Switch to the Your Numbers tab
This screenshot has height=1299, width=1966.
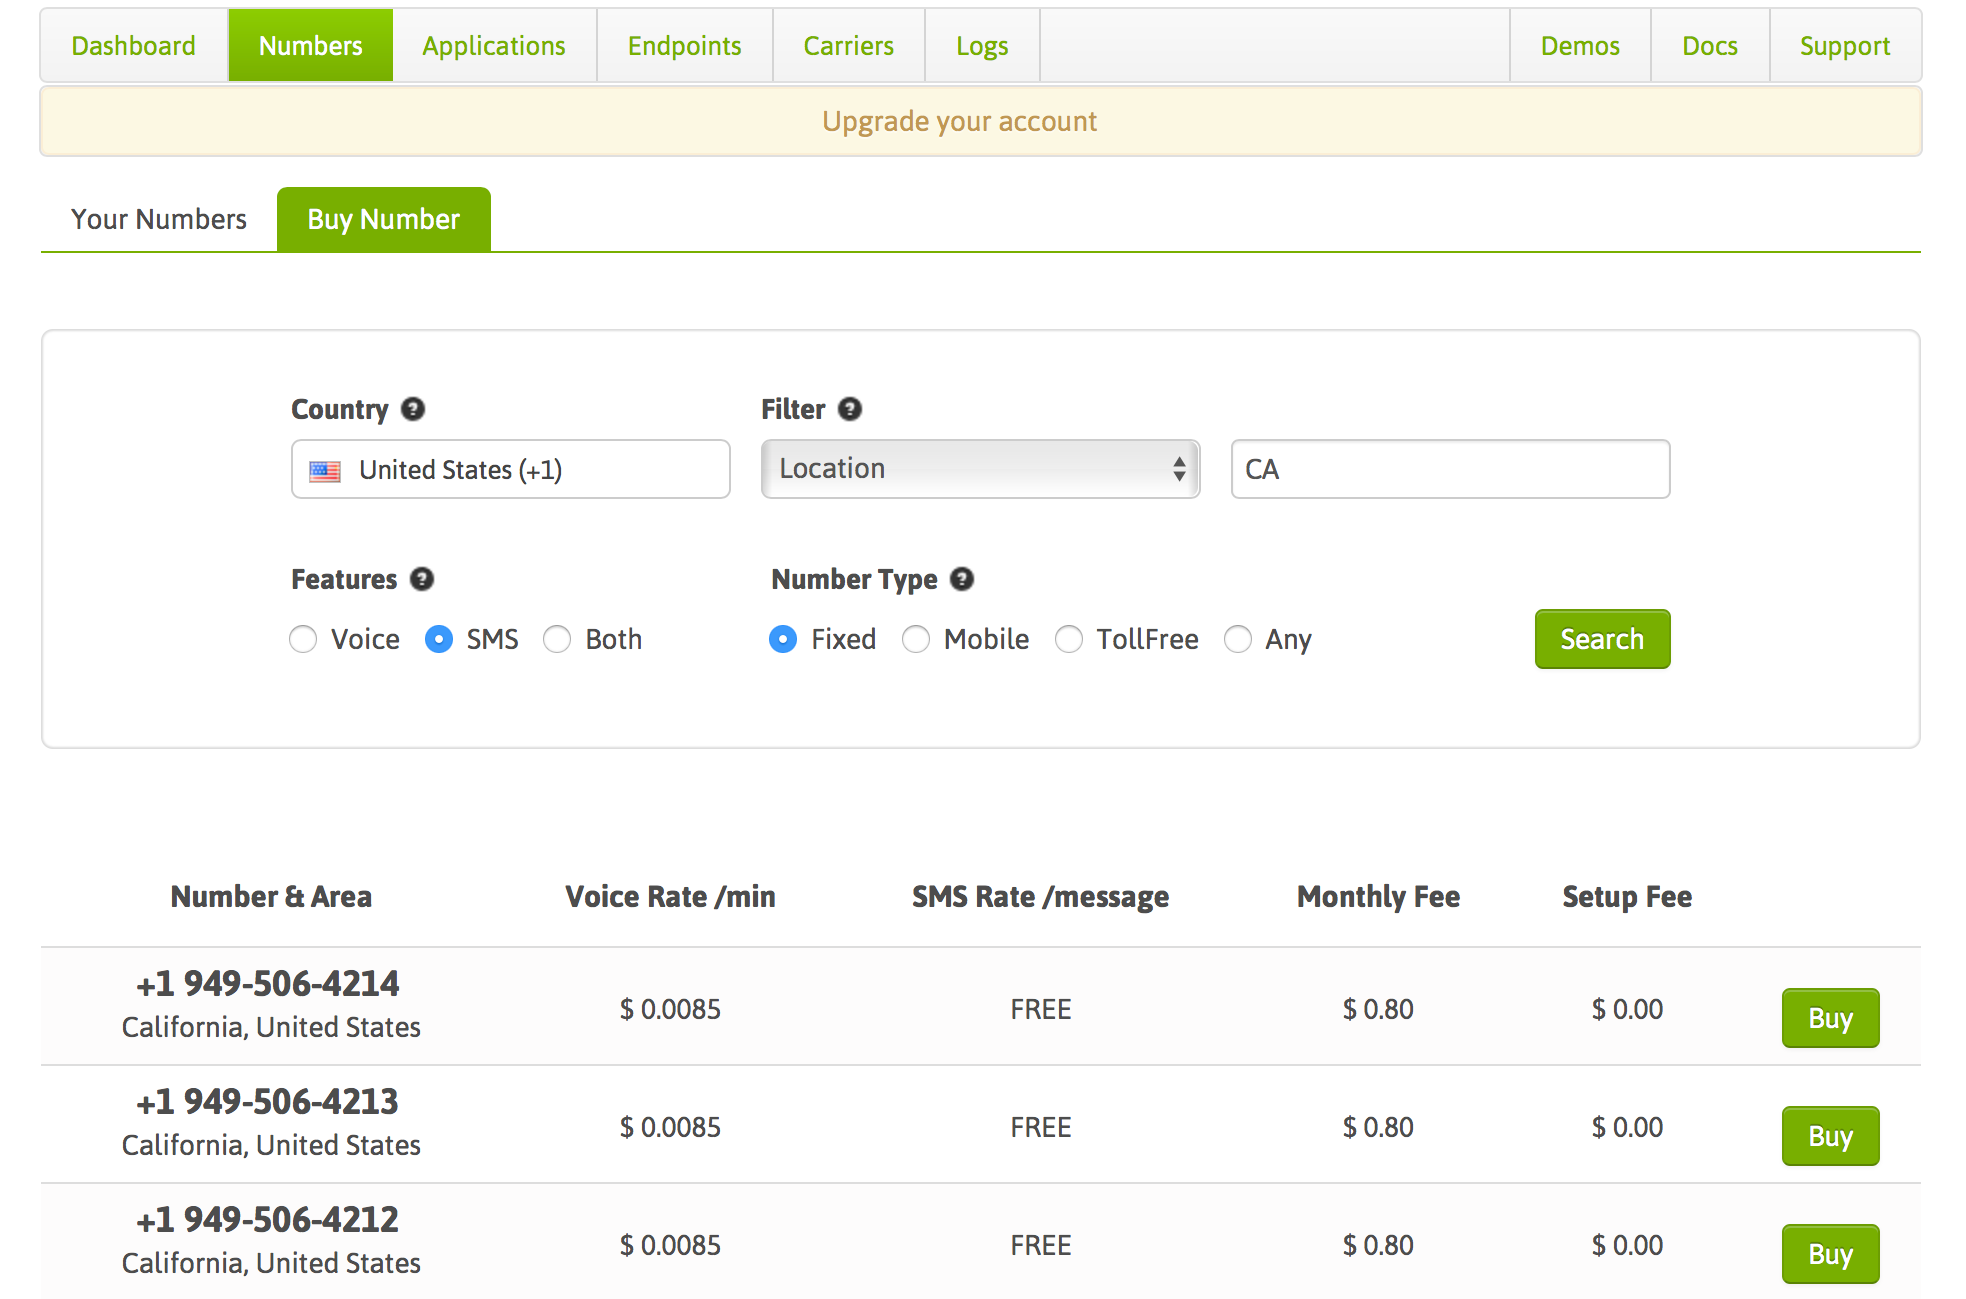pos(159,219)
